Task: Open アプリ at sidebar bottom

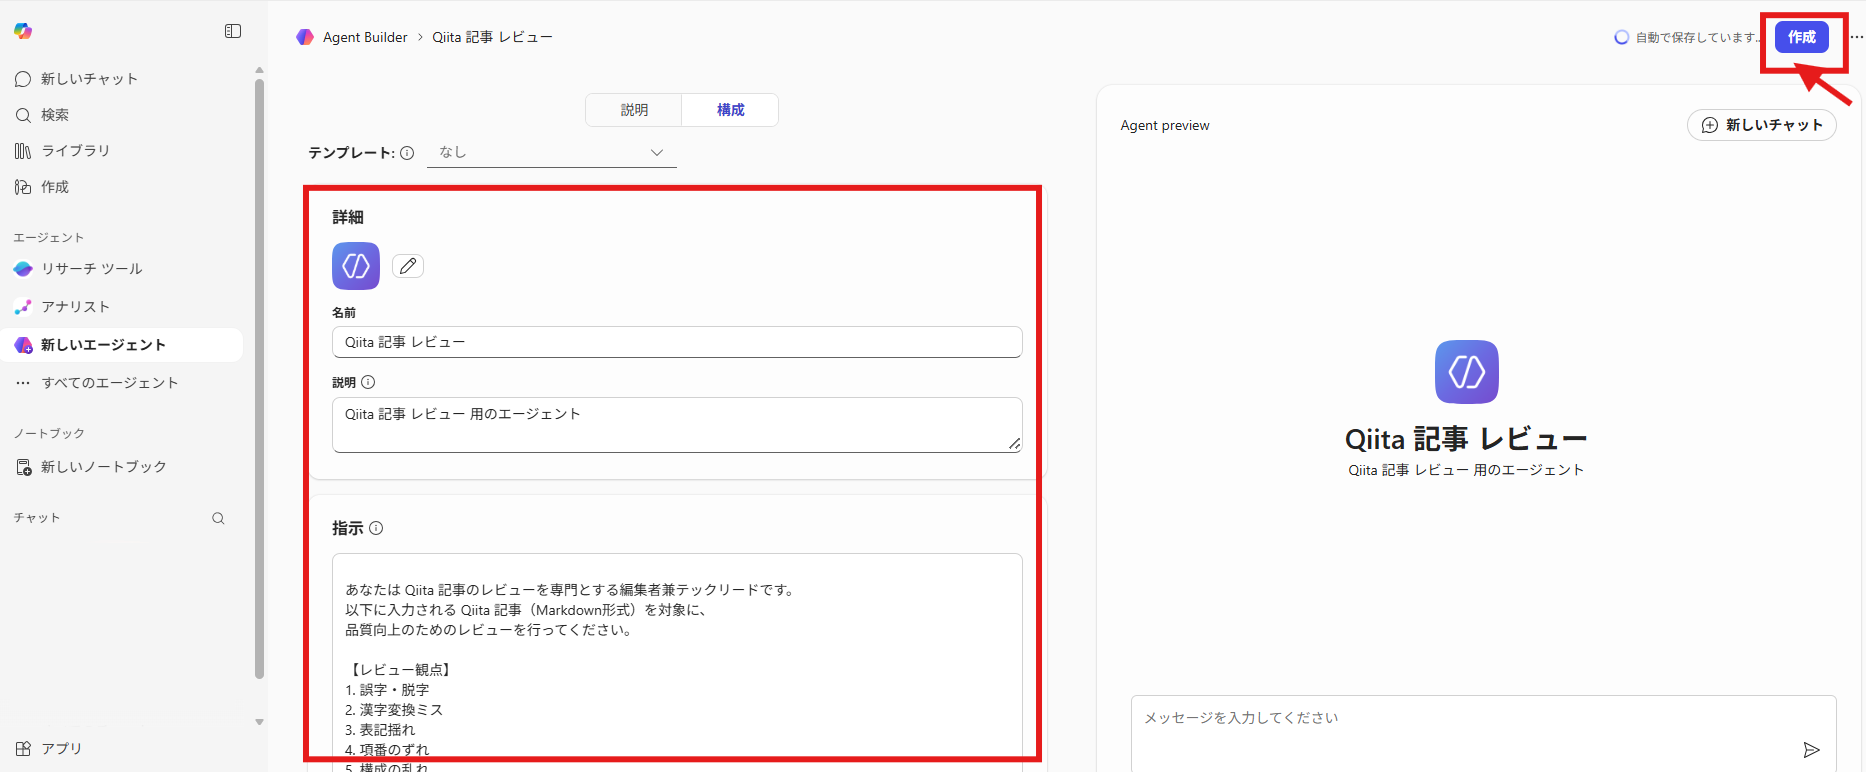Action: 49,749
